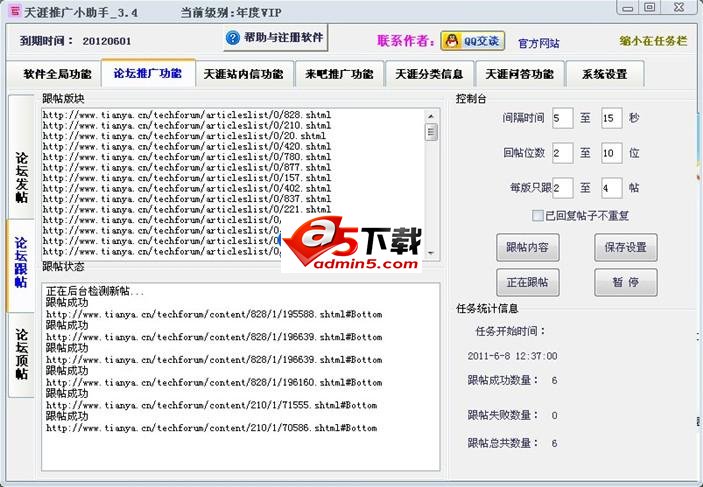Maximize the window
Viewport: 703px width, 487px height.
(650, 8)
